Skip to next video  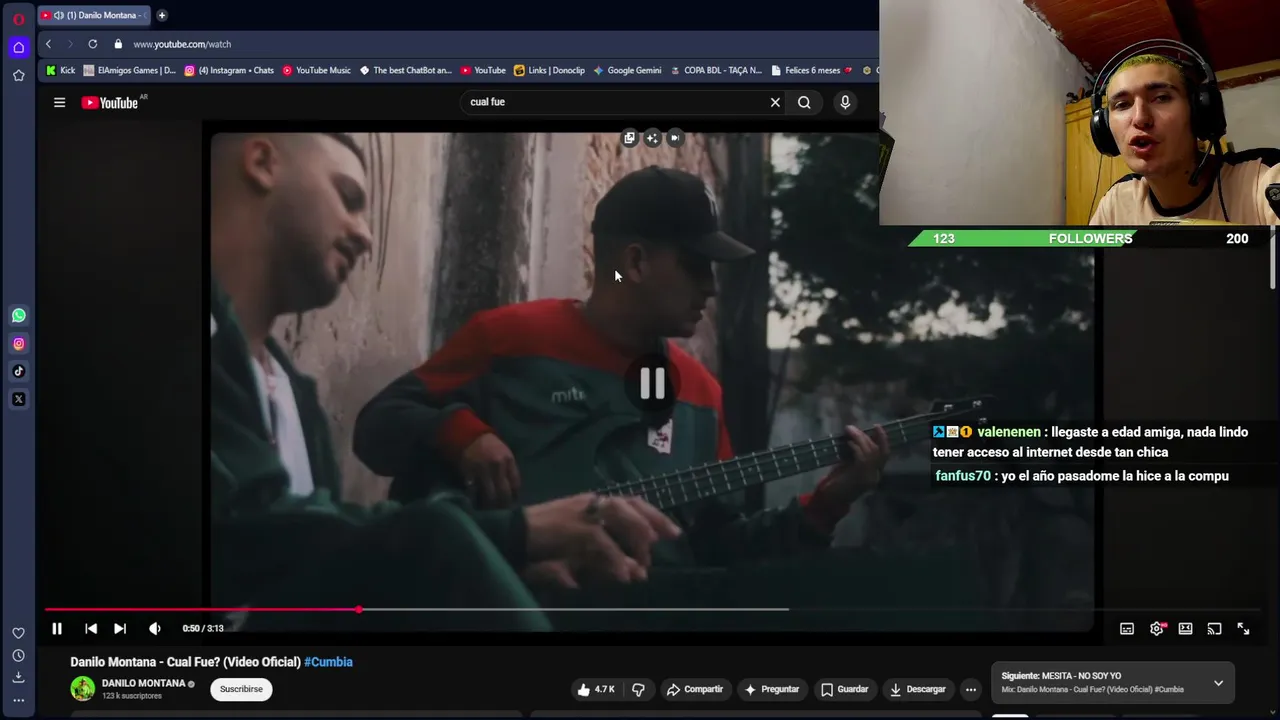pos(120,628)
